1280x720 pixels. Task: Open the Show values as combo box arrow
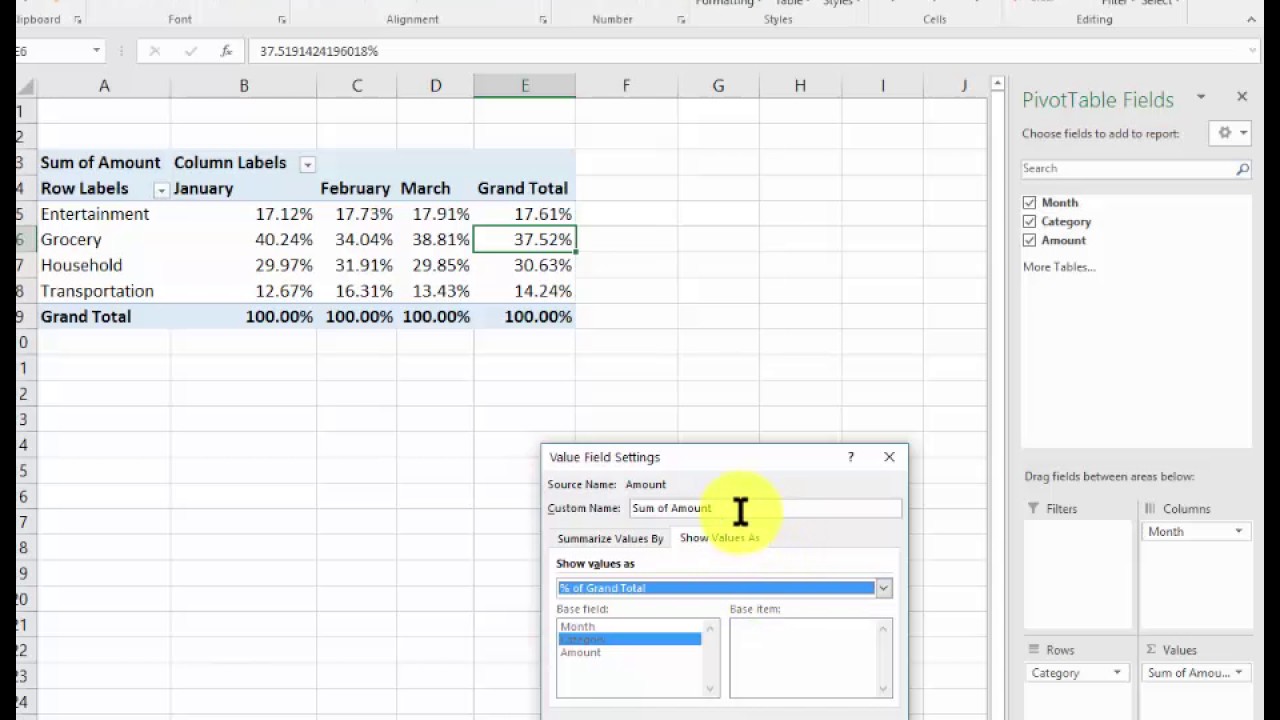884,589
